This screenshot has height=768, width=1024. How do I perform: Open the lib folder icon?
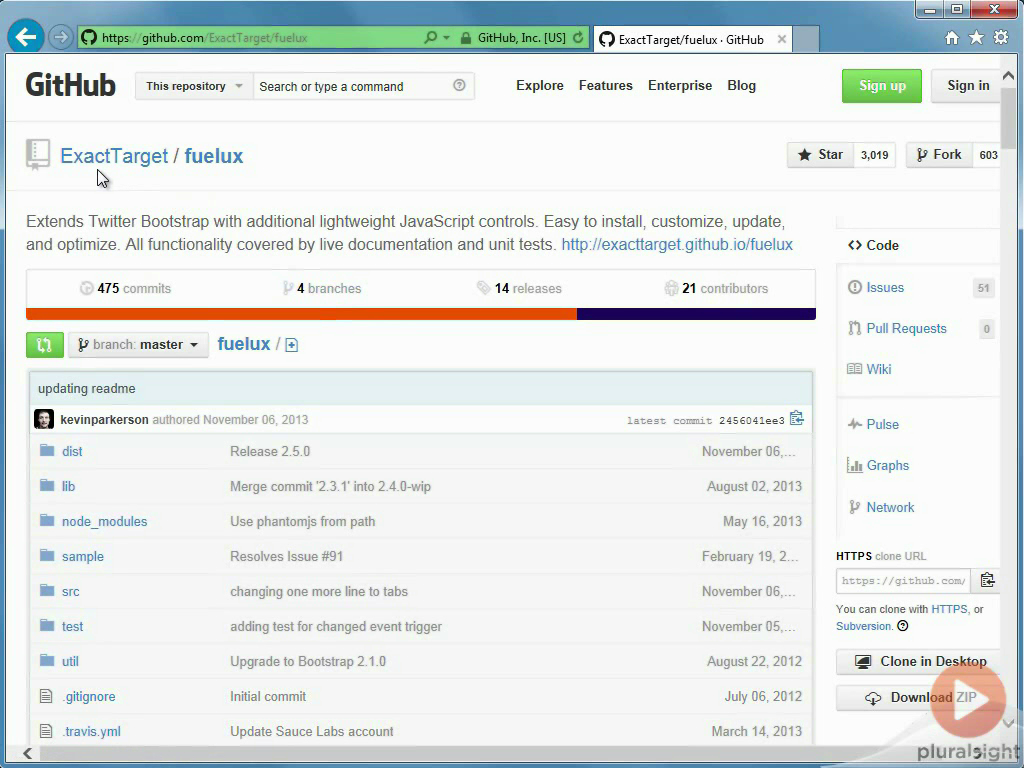point(47,485)
